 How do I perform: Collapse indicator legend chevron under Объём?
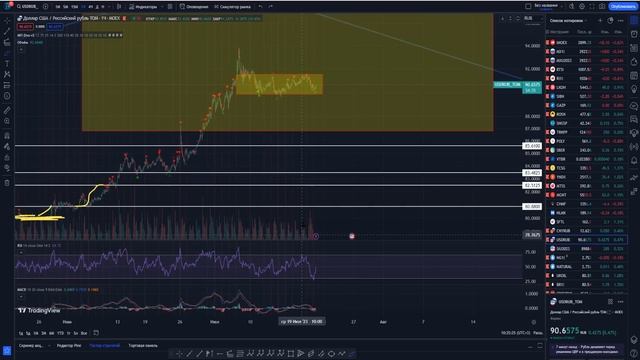click(21, 49)
